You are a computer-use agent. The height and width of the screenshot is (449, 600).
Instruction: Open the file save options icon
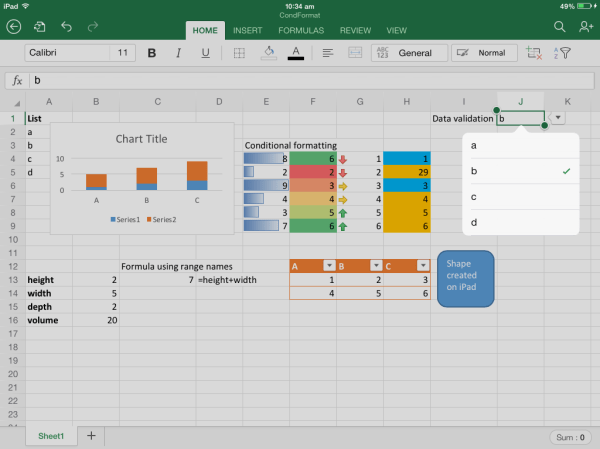pos(39,27)
